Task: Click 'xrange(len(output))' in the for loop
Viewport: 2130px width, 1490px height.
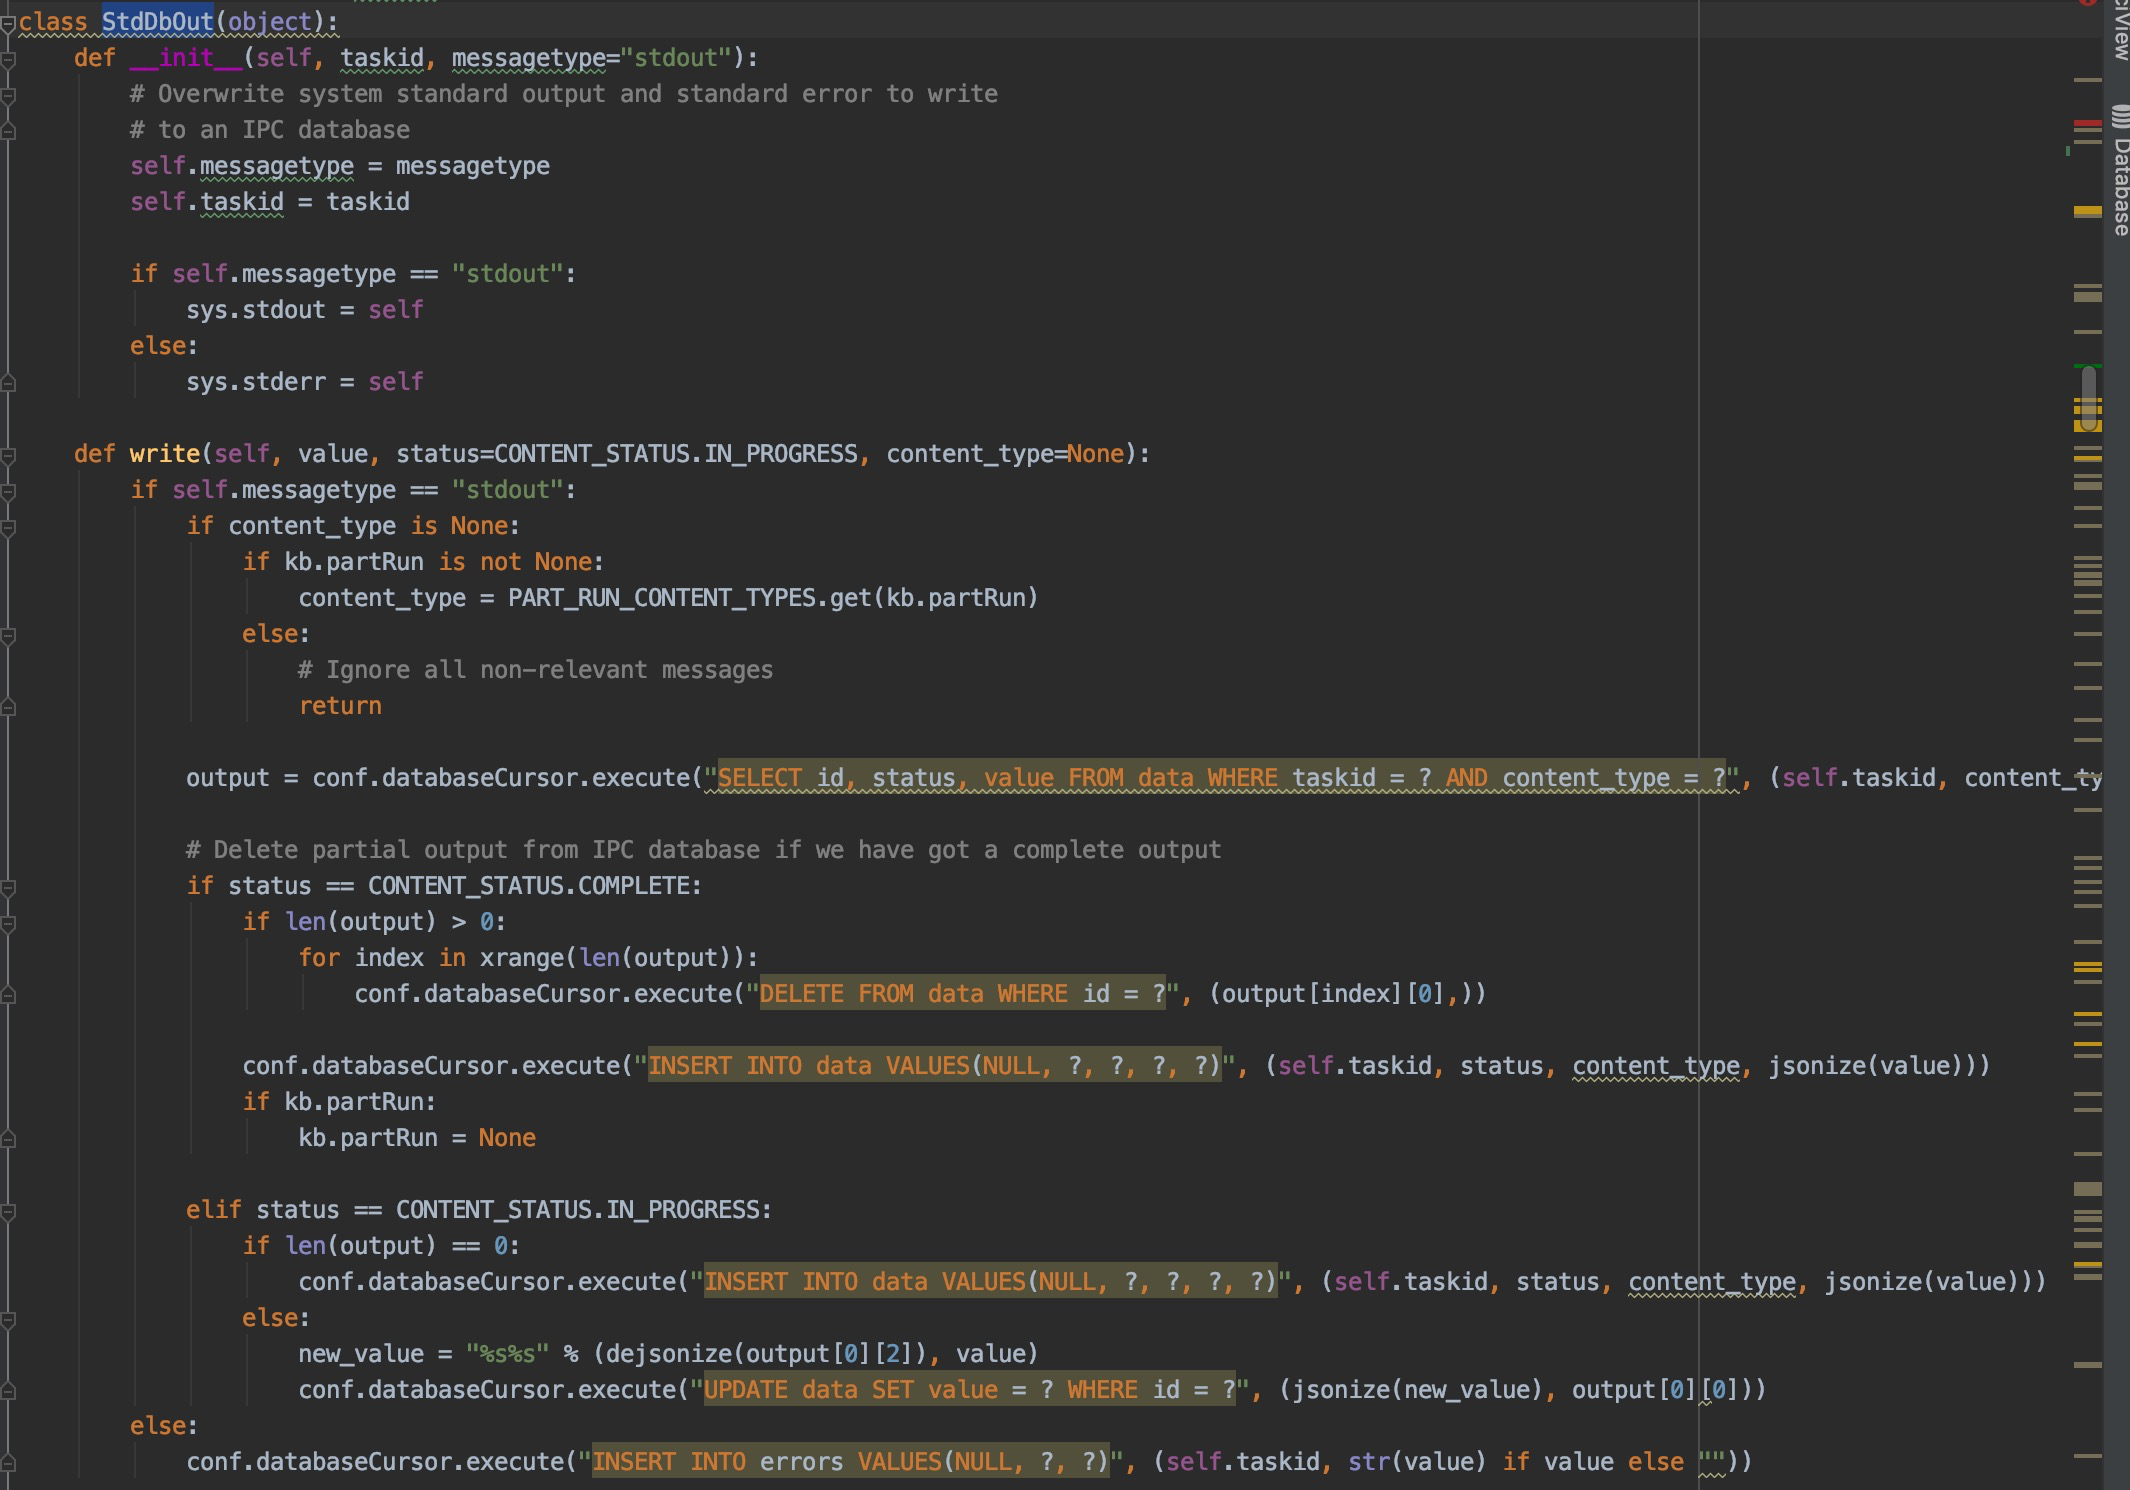Action: tap(612, 958)
